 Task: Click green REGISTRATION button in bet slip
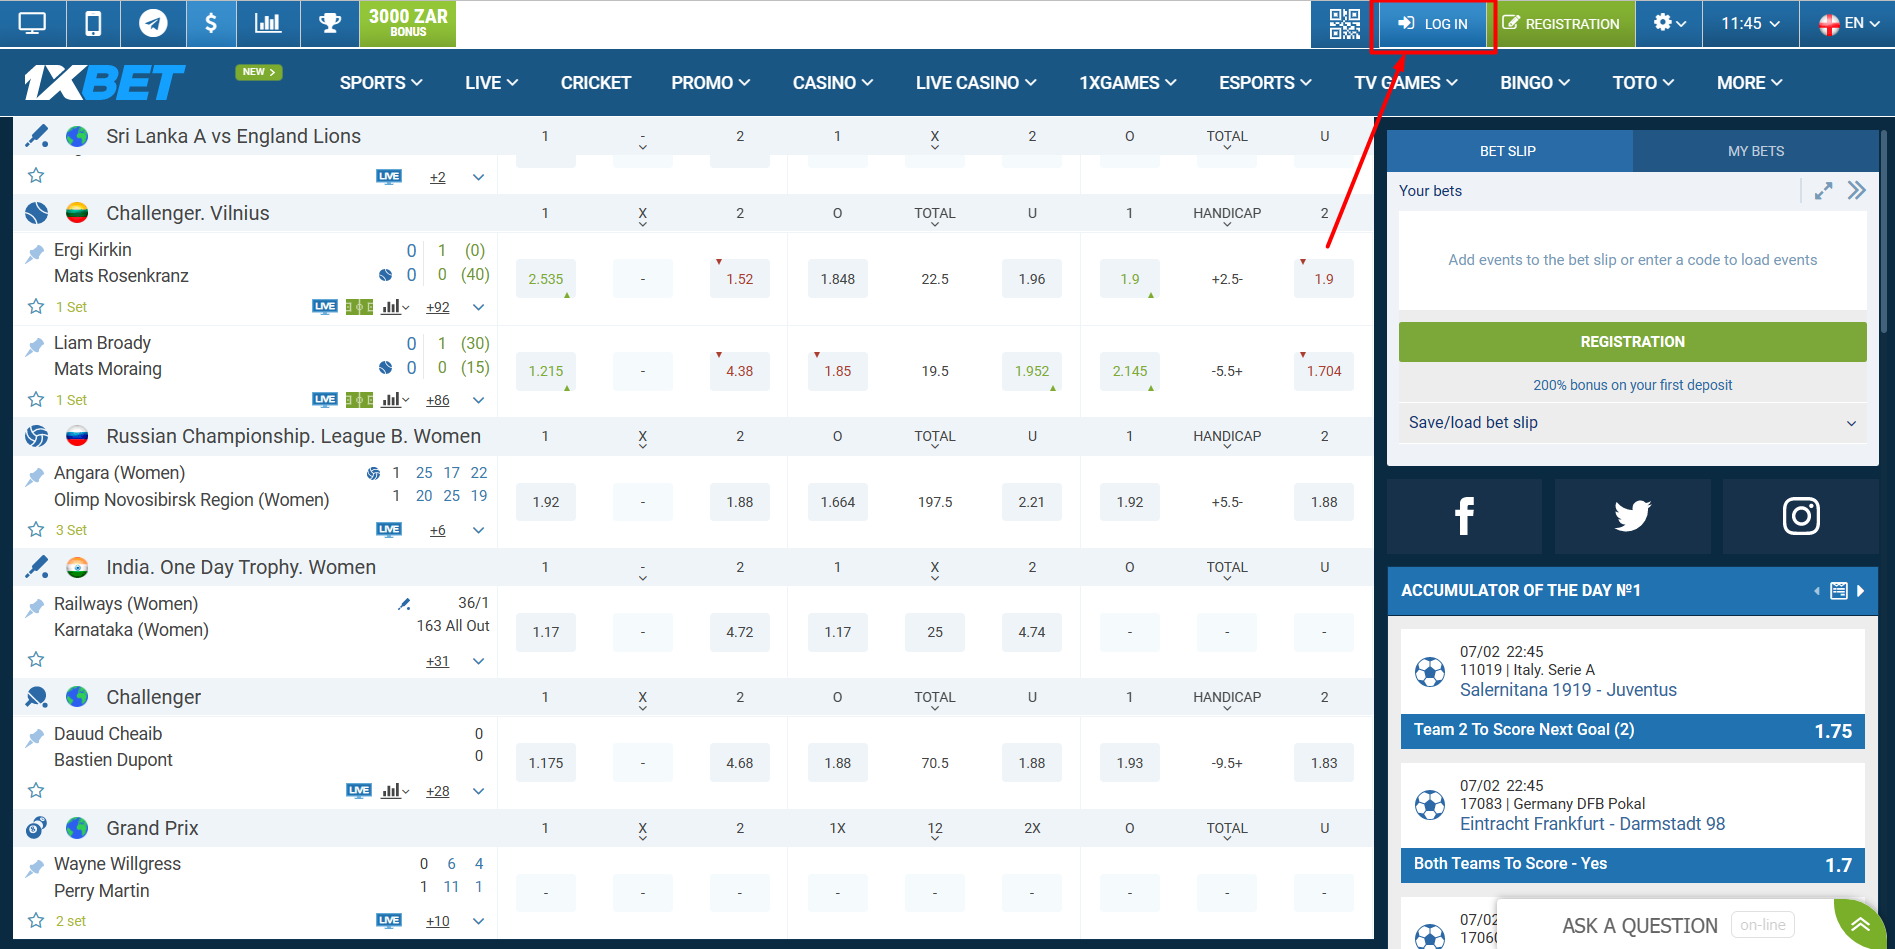tap(1632, 342)
